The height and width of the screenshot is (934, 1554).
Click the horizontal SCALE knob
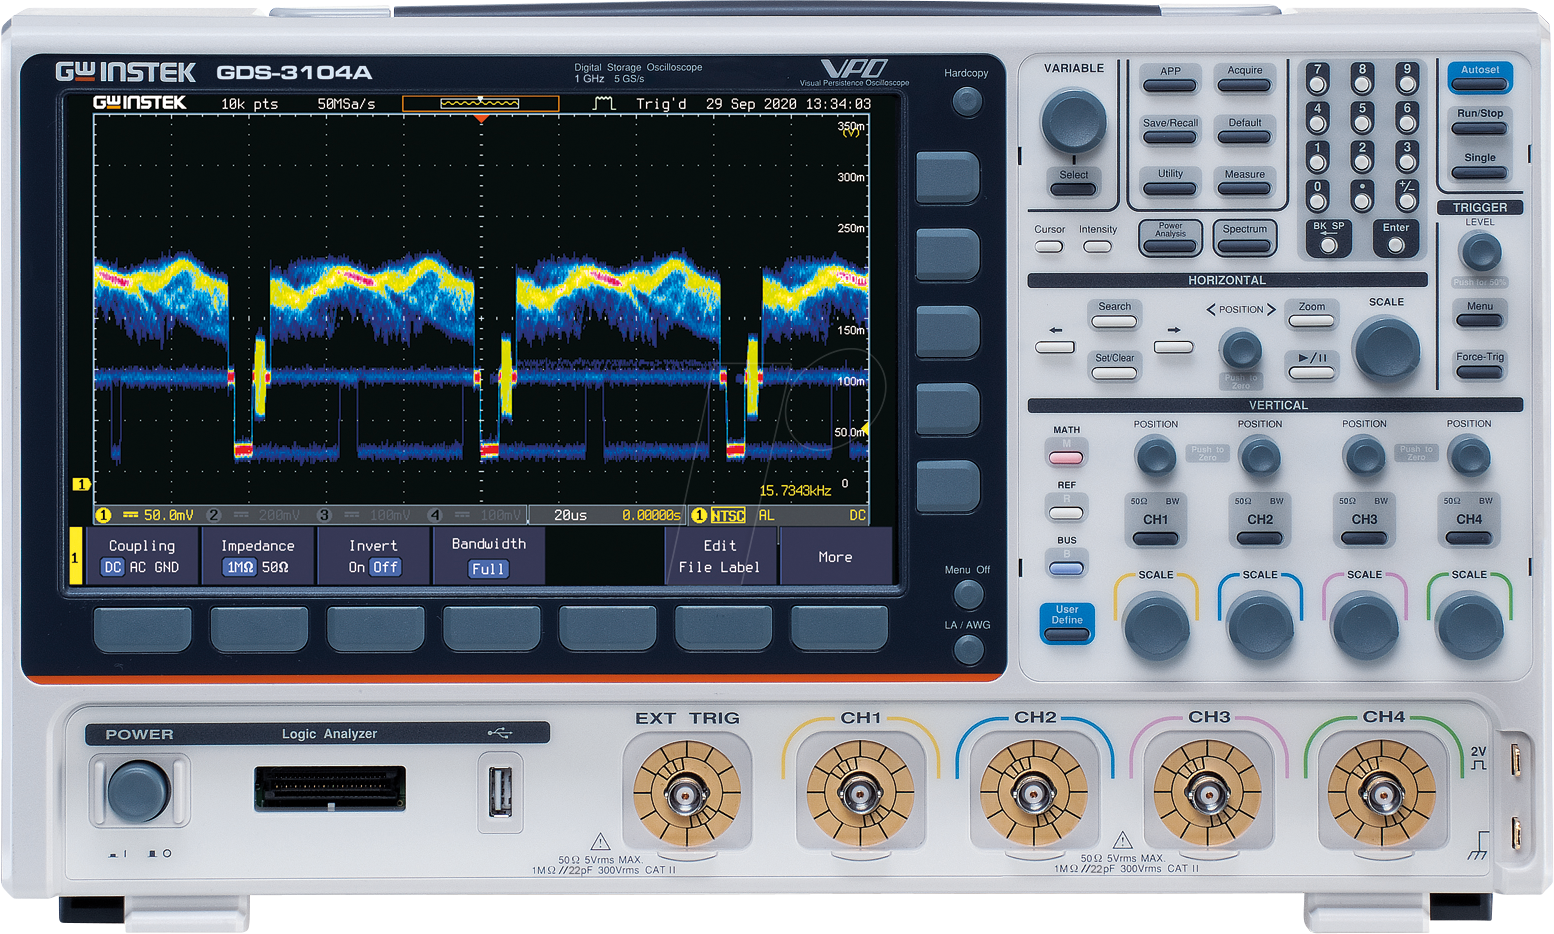(x=1385, y=349)
